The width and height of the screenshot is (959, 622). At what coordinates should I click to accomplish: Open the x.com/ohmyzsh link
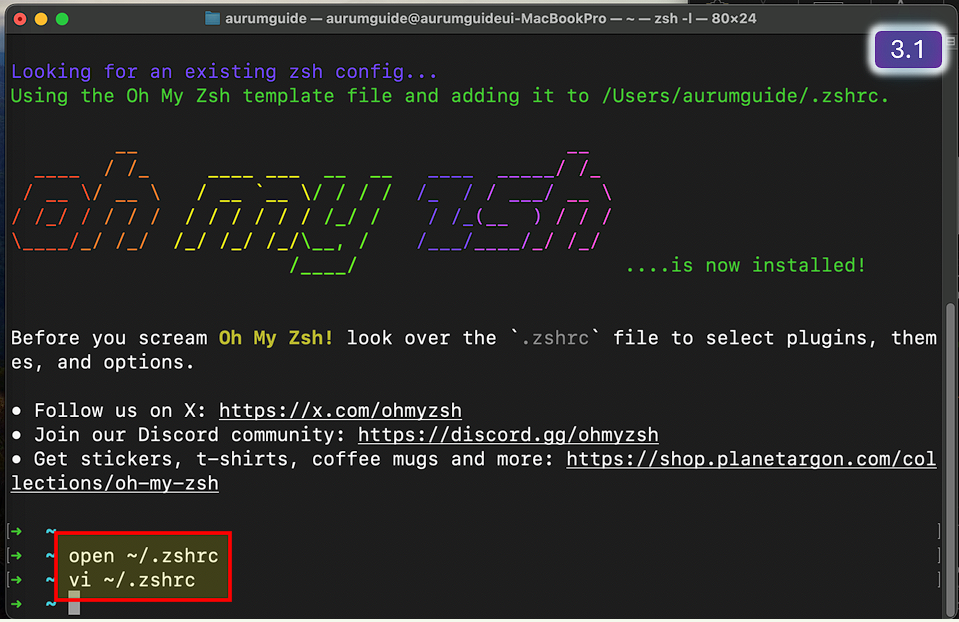coord(340,410)
